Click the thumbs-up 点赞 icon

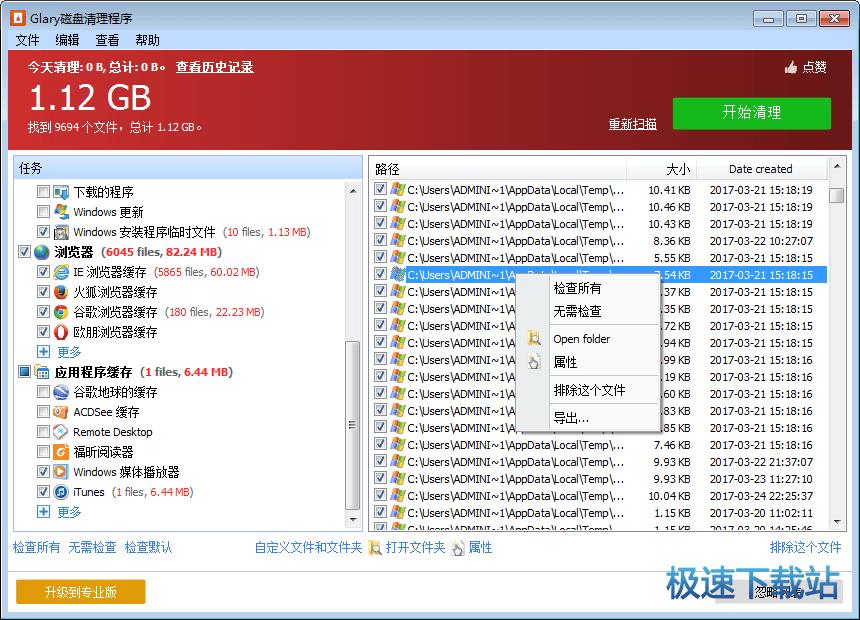click(789, 66)
